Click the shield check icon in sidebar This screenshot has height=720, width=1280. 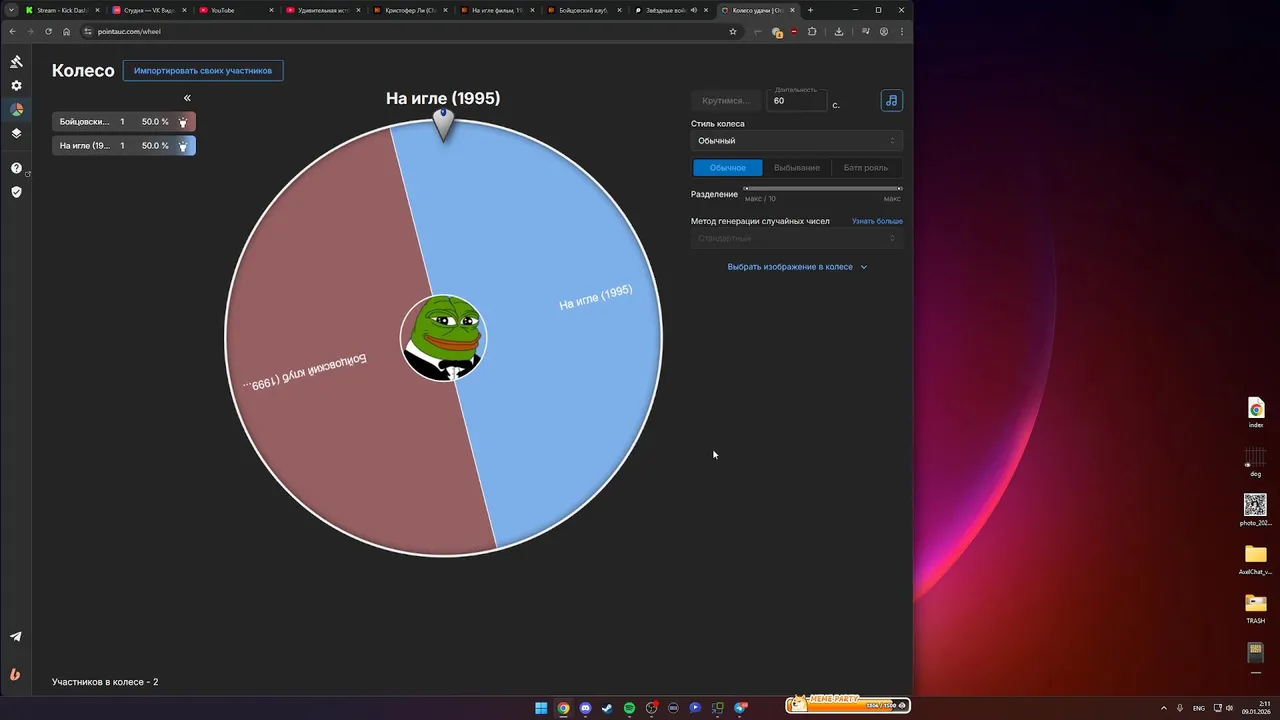[x=16, y=192]
